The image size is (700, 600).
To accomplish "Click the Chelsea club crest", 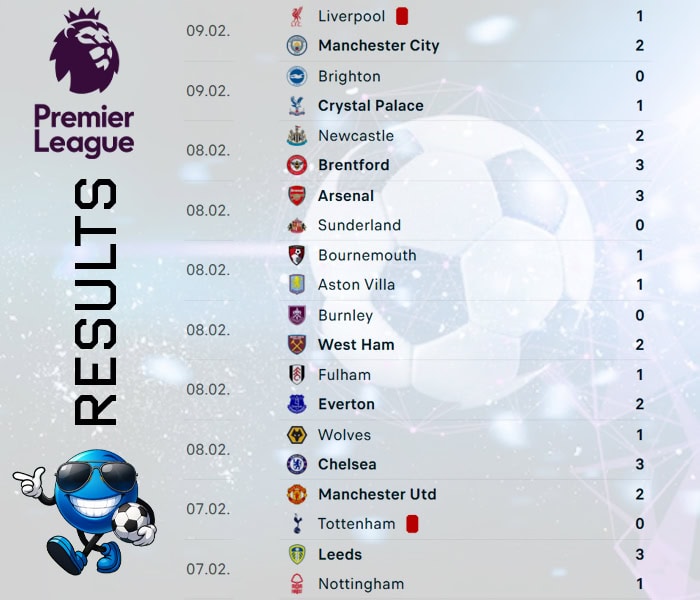I will click(296, 464).
